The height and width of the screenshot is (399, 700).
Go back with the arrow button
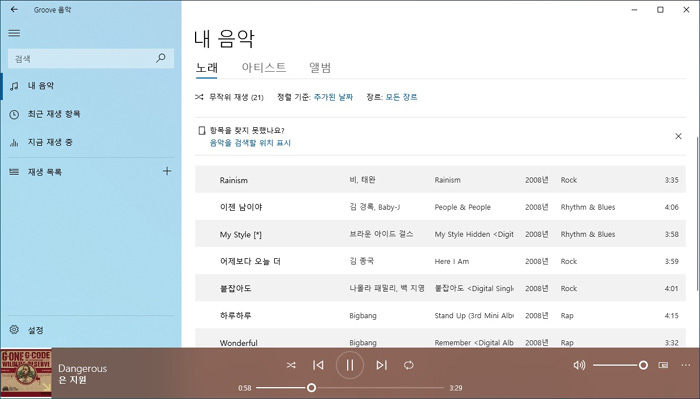tap(14, 9)
